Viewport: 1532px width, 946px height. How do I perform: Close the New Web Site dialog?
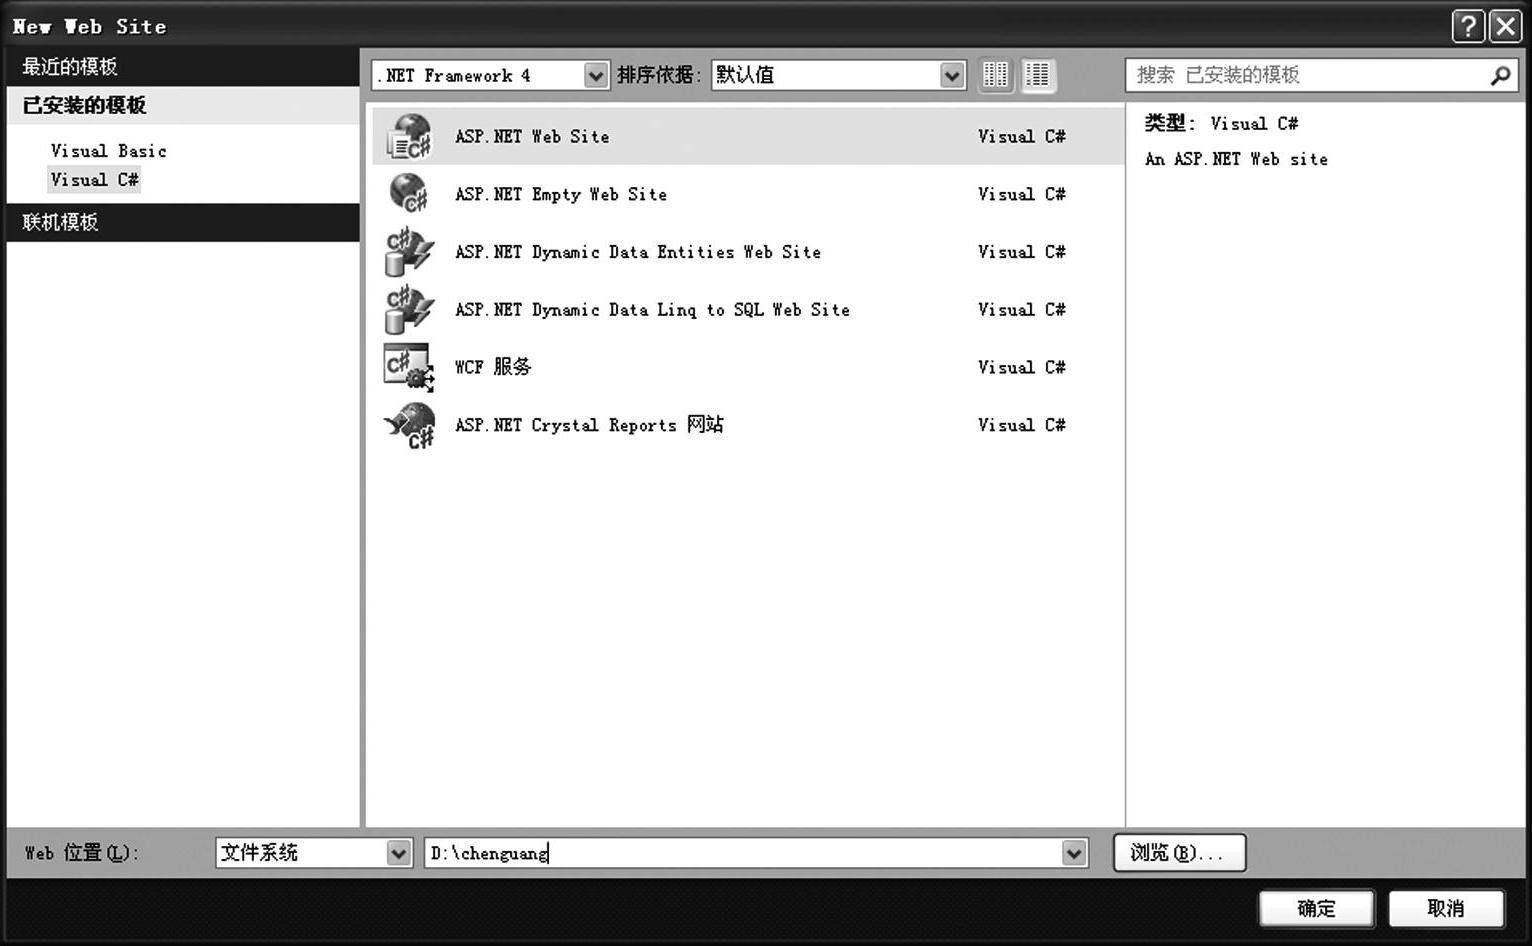(x=1505, y=26)
